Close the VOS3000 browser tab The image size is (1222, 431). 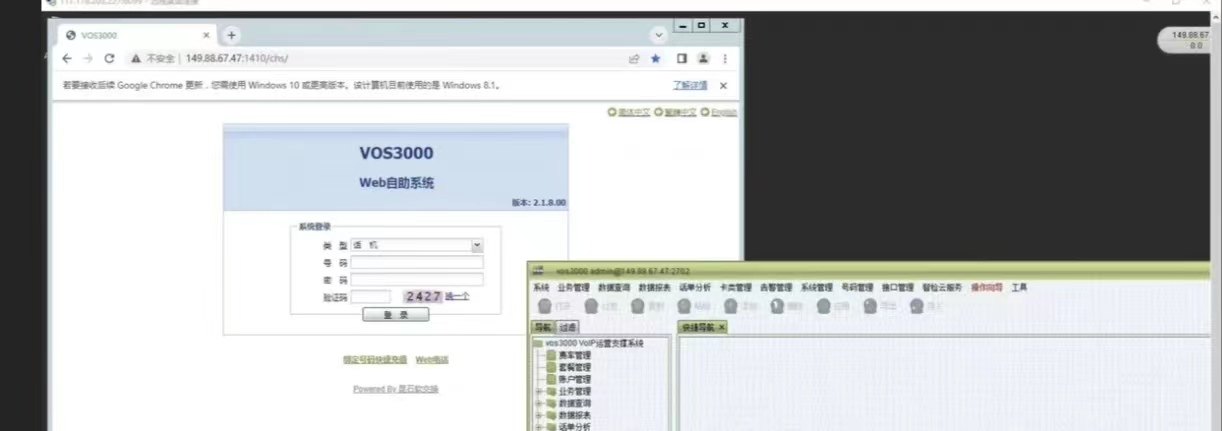[x=208, y=35]
